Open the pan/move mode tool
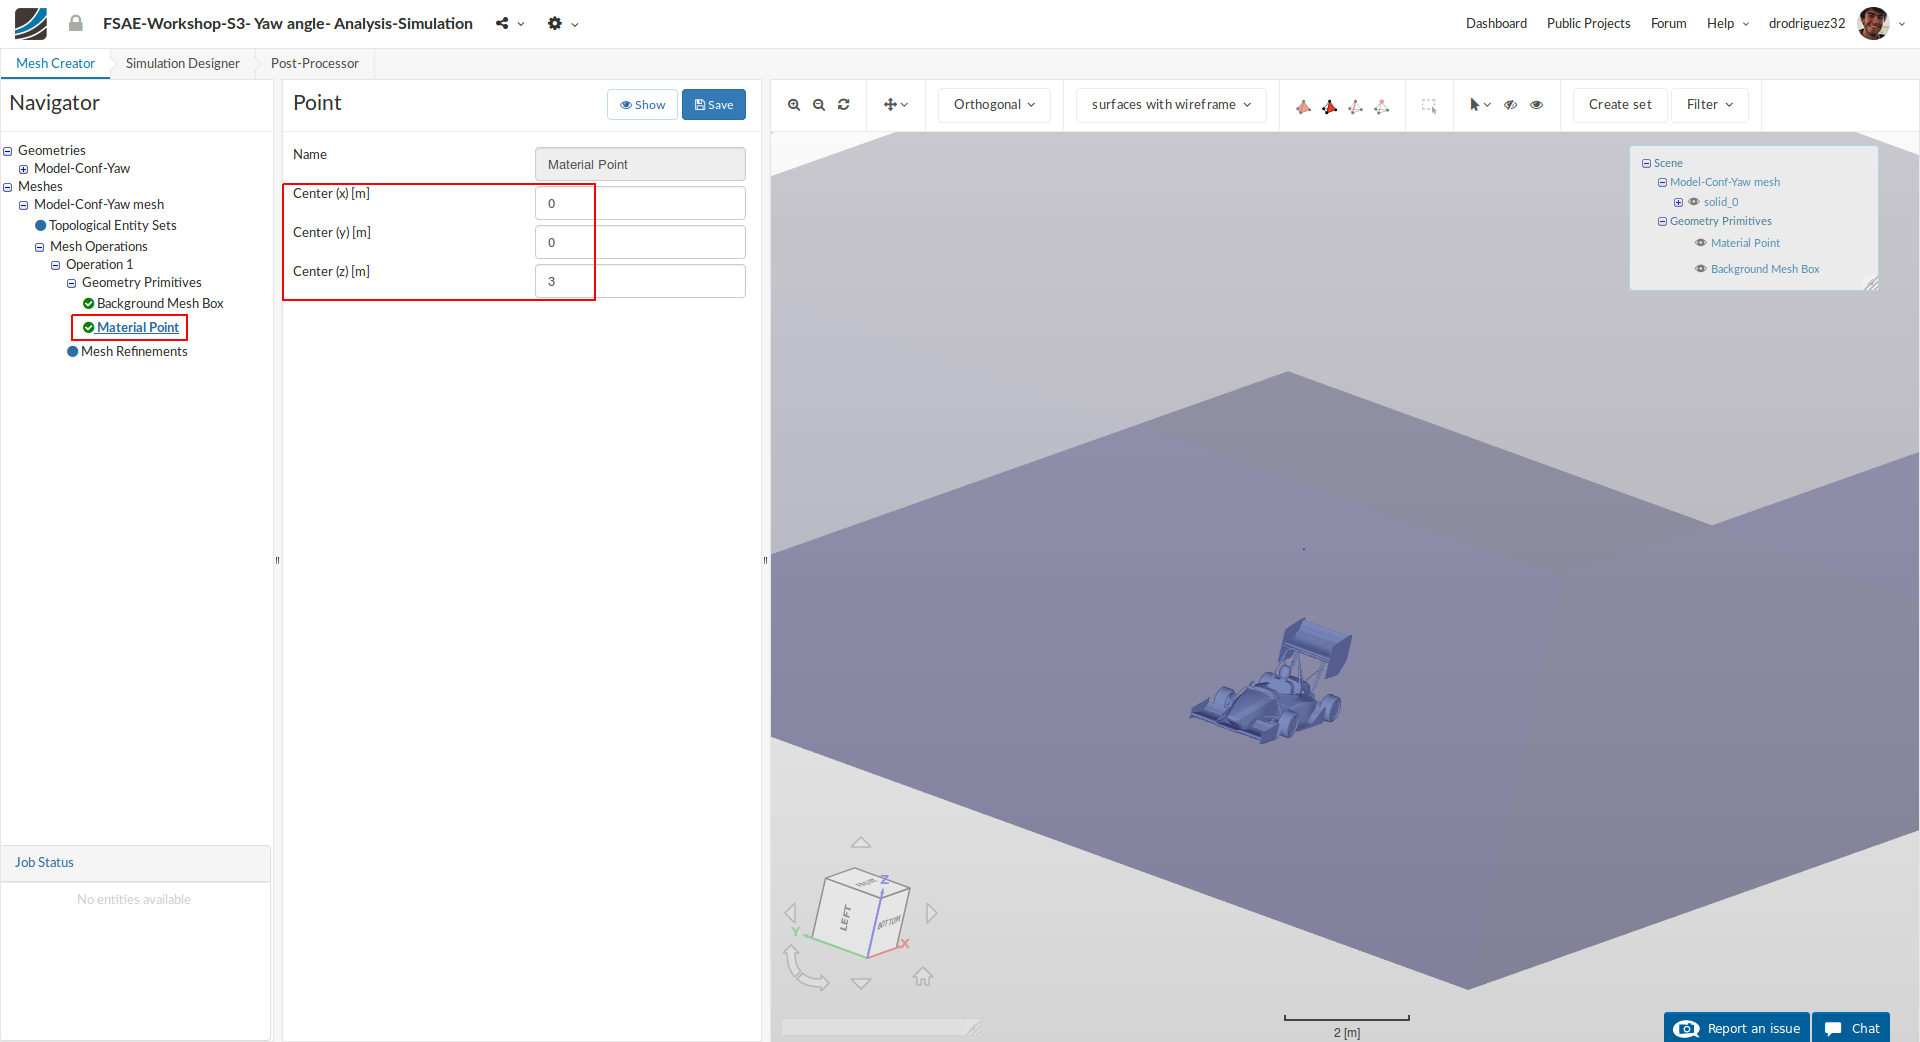 tap(896, 105)
